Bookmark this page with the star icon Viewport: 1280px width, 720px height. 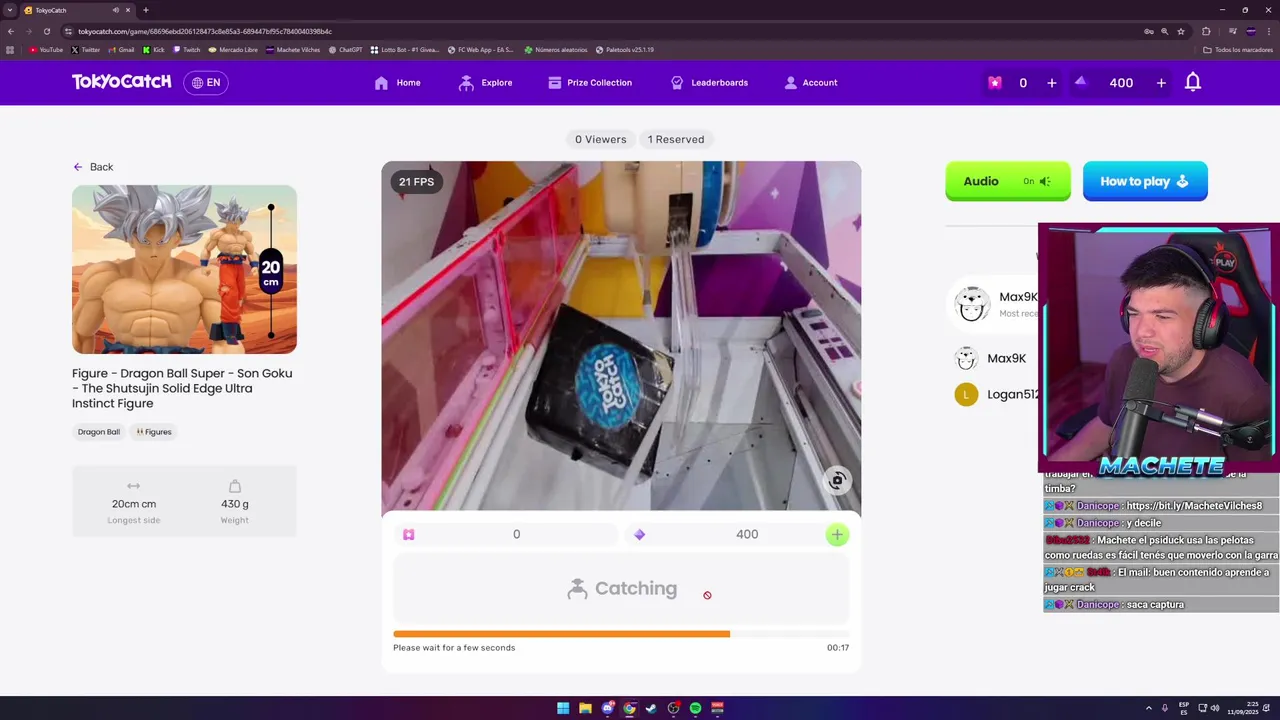[x=1181, y=31]
